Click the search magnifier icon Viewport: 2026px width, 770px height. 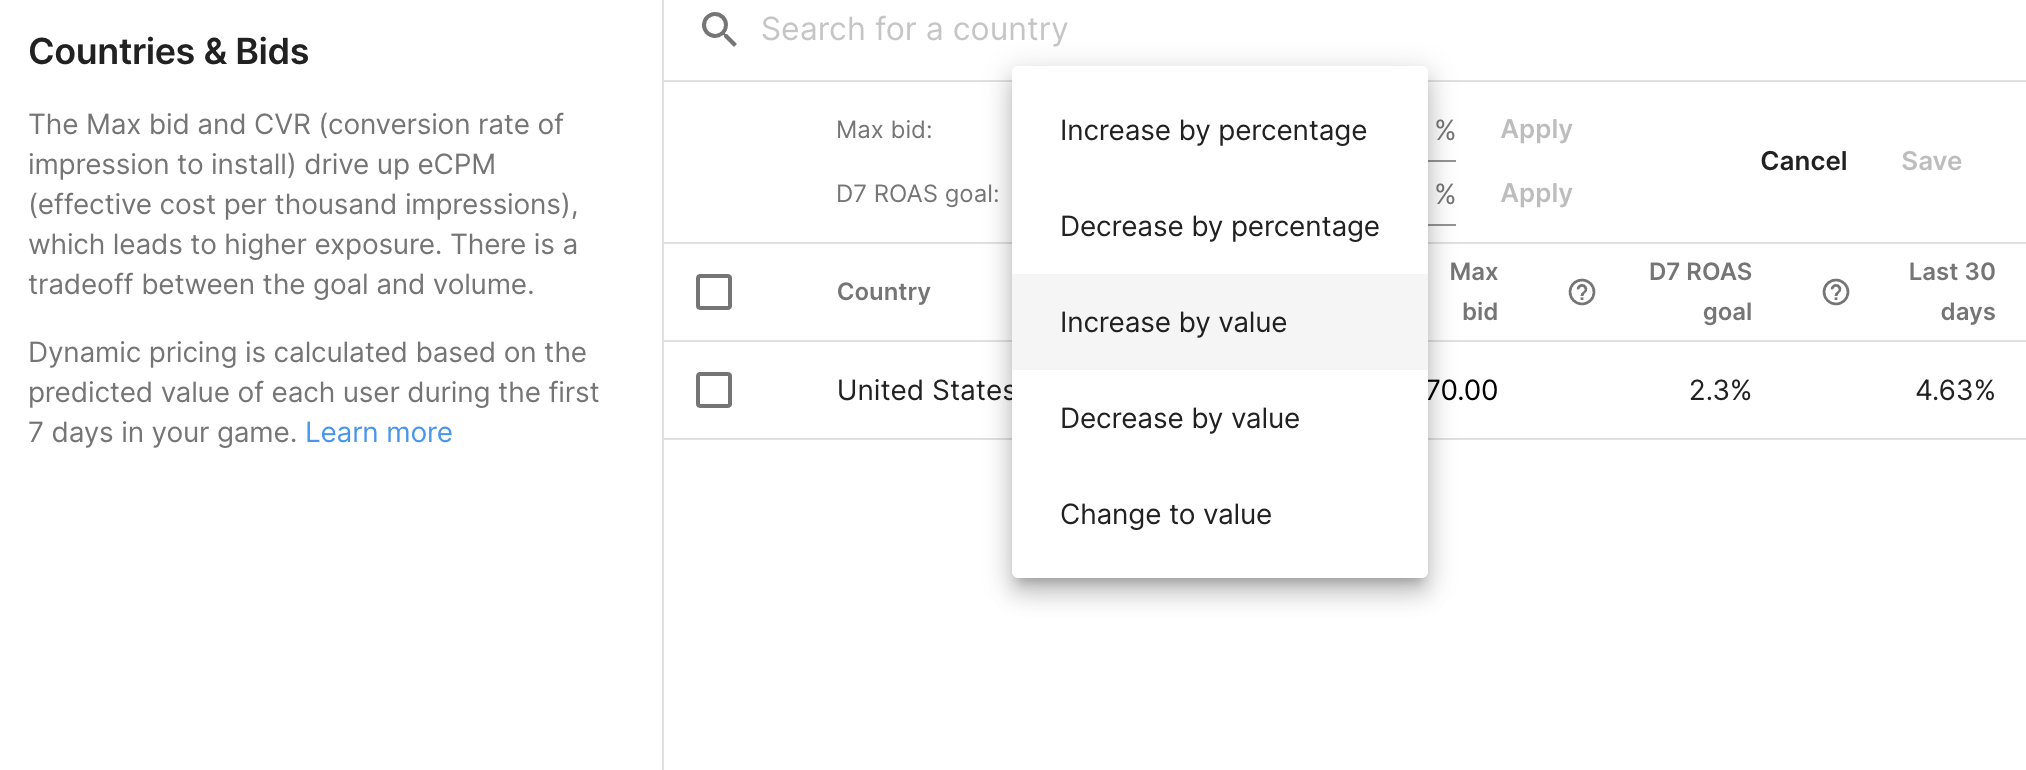tap(719, 30)
